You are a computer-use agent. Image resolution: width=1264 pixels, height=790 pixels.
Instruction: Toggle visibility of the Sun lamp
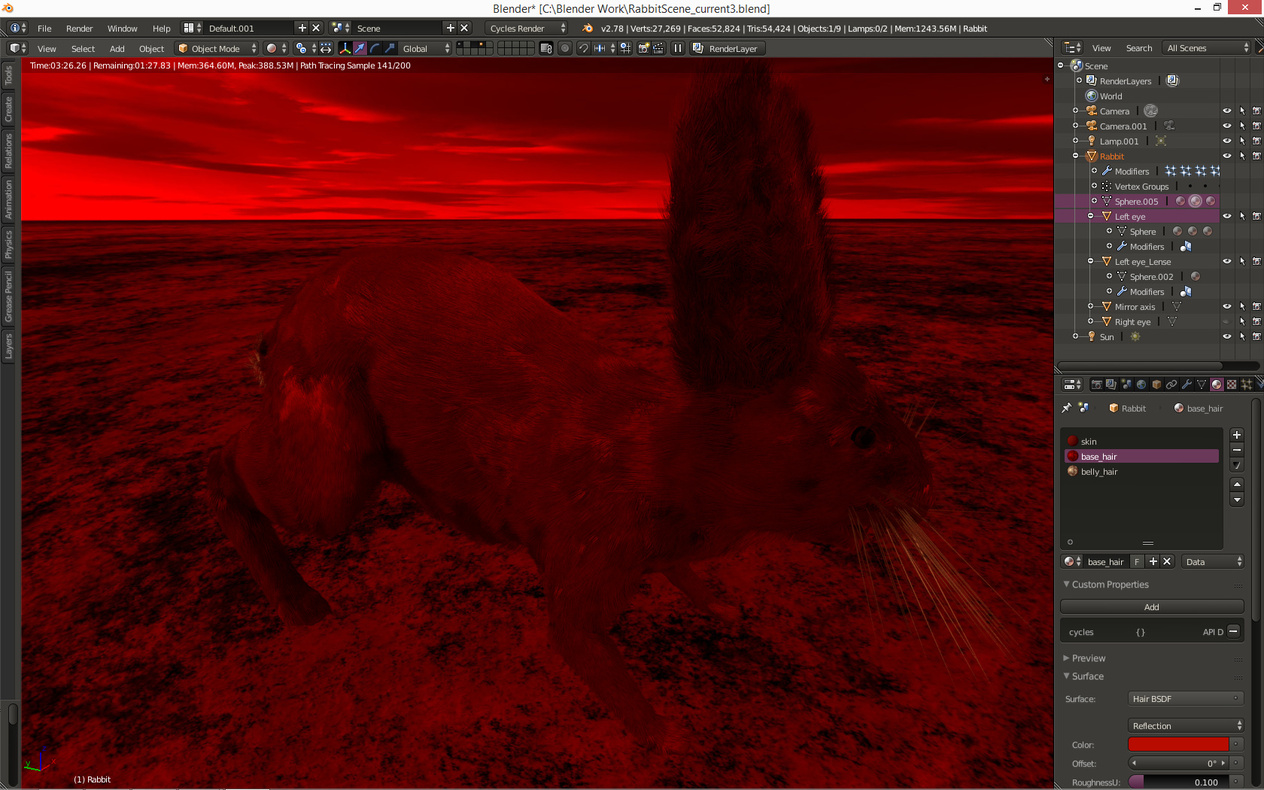[1227, 337]
